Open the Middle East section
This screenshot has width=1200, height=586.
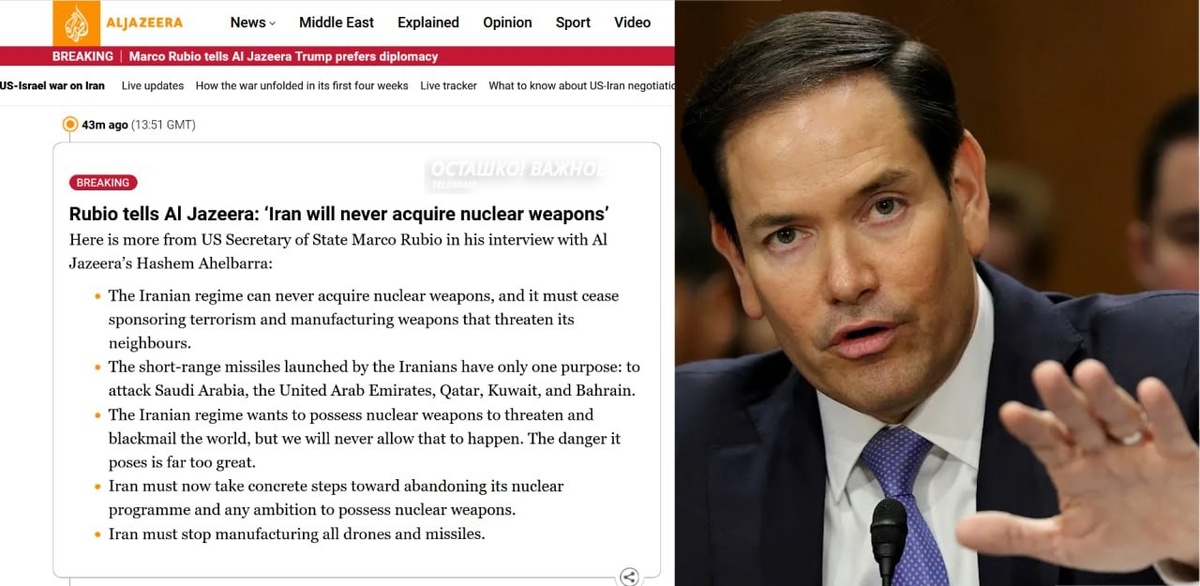click(x=336, y=22)
